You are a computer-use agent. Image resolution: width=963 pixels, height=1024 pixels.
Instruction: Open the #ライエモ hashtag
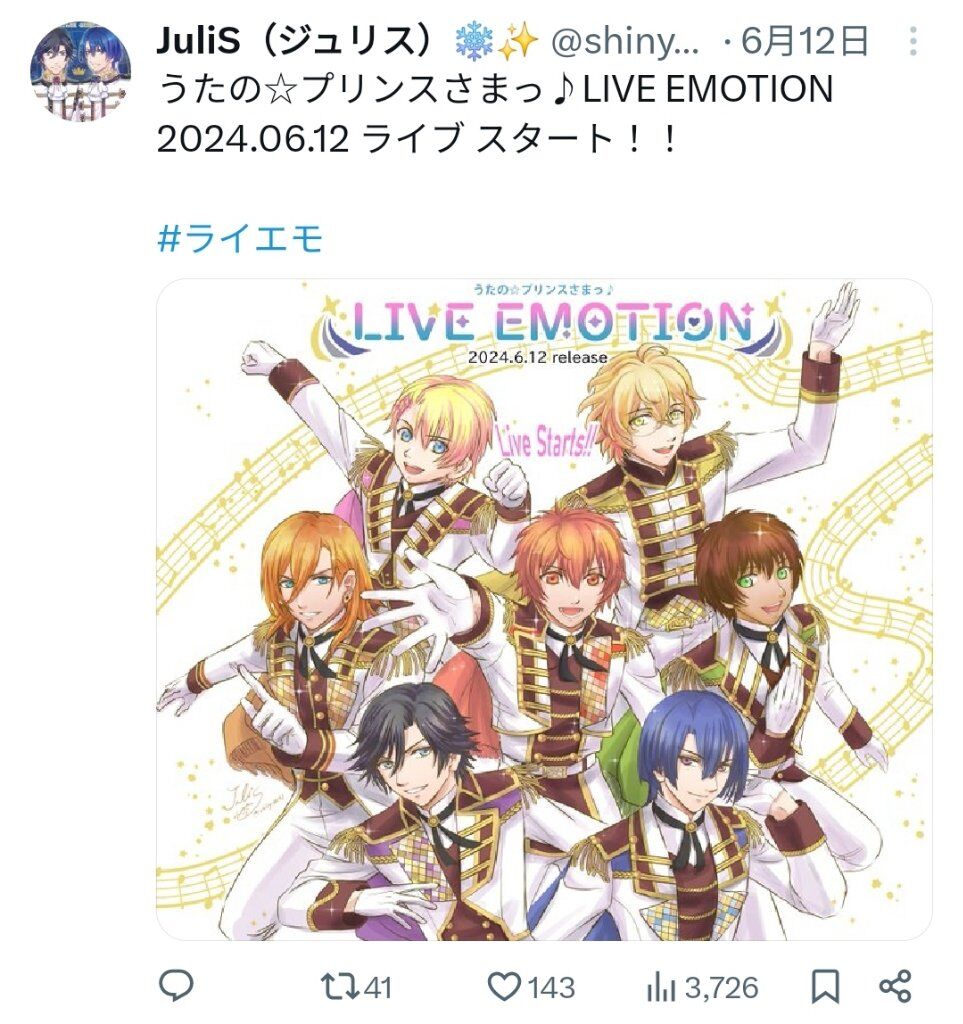pyautogui.click(x=240, y=238)
